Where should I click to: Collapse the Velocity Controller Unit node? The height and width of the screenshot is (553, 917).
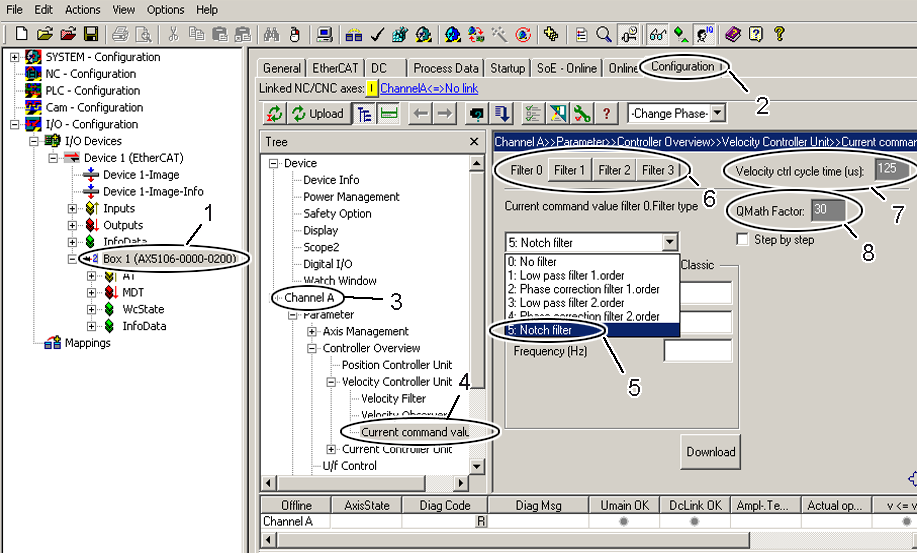coord(331,382)
